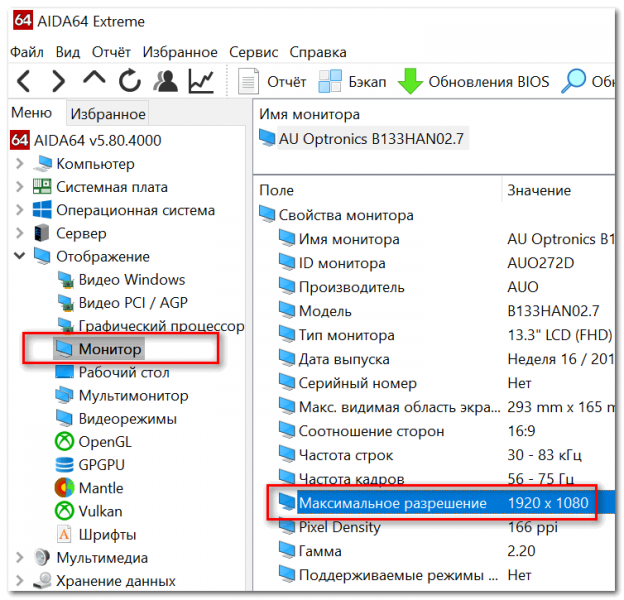Collapse the Отображение tree node
Viewport: 624px width, 600px height.
19,256
